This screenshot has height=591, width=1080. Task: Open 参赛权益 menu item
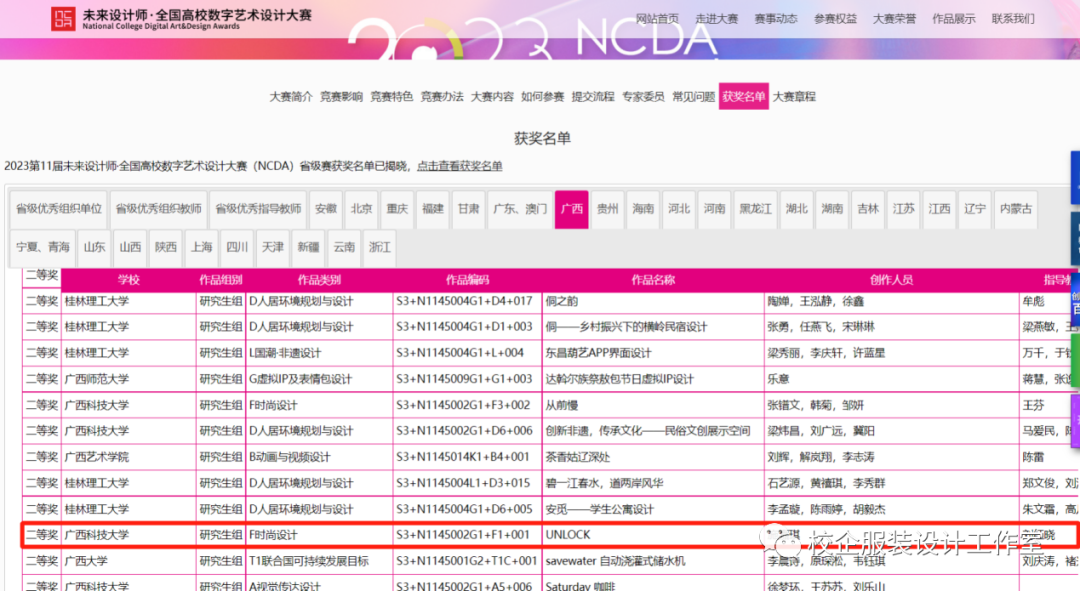835,19
